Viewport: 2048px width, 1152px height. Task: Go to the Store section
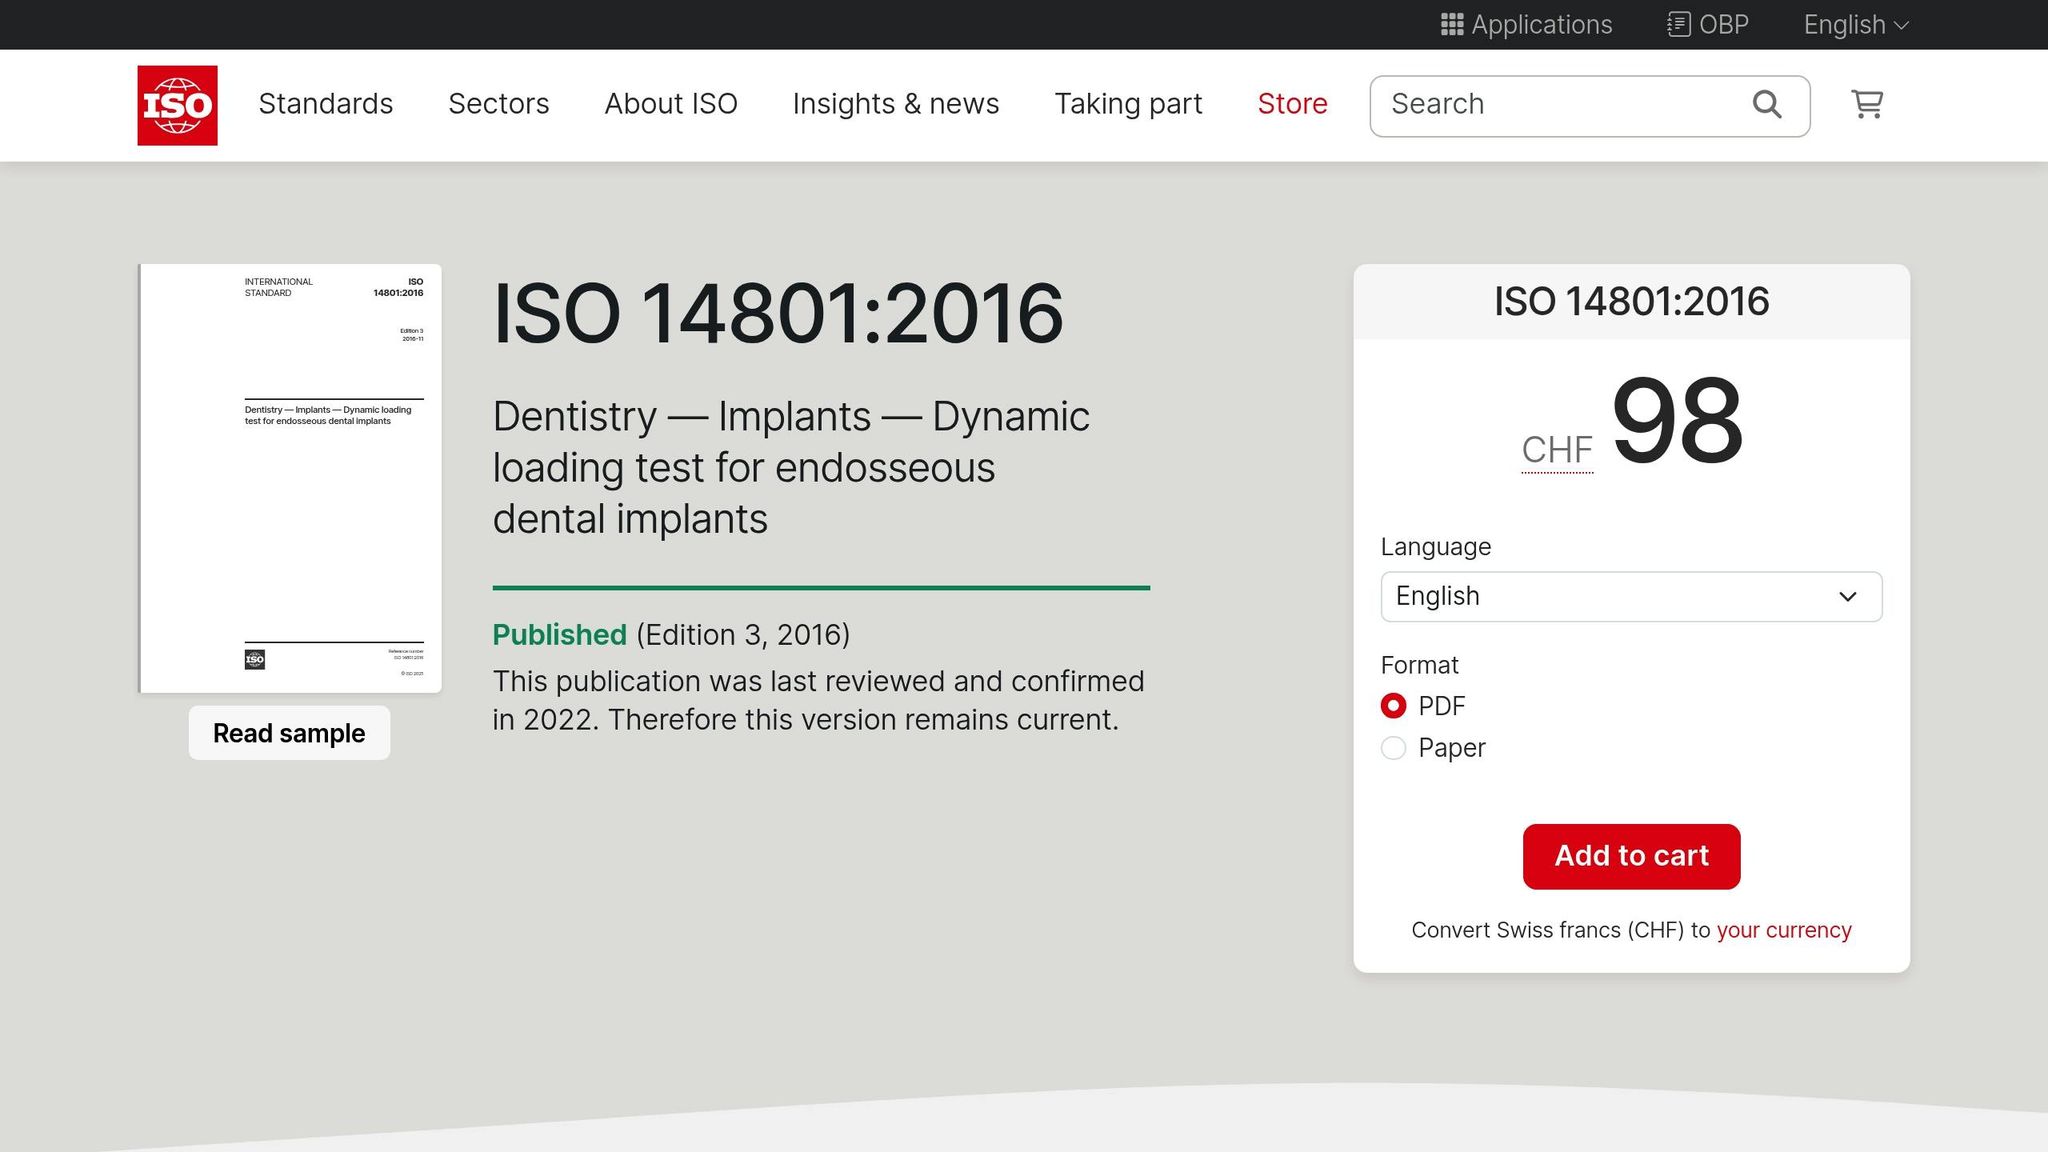click(1292, 104)
